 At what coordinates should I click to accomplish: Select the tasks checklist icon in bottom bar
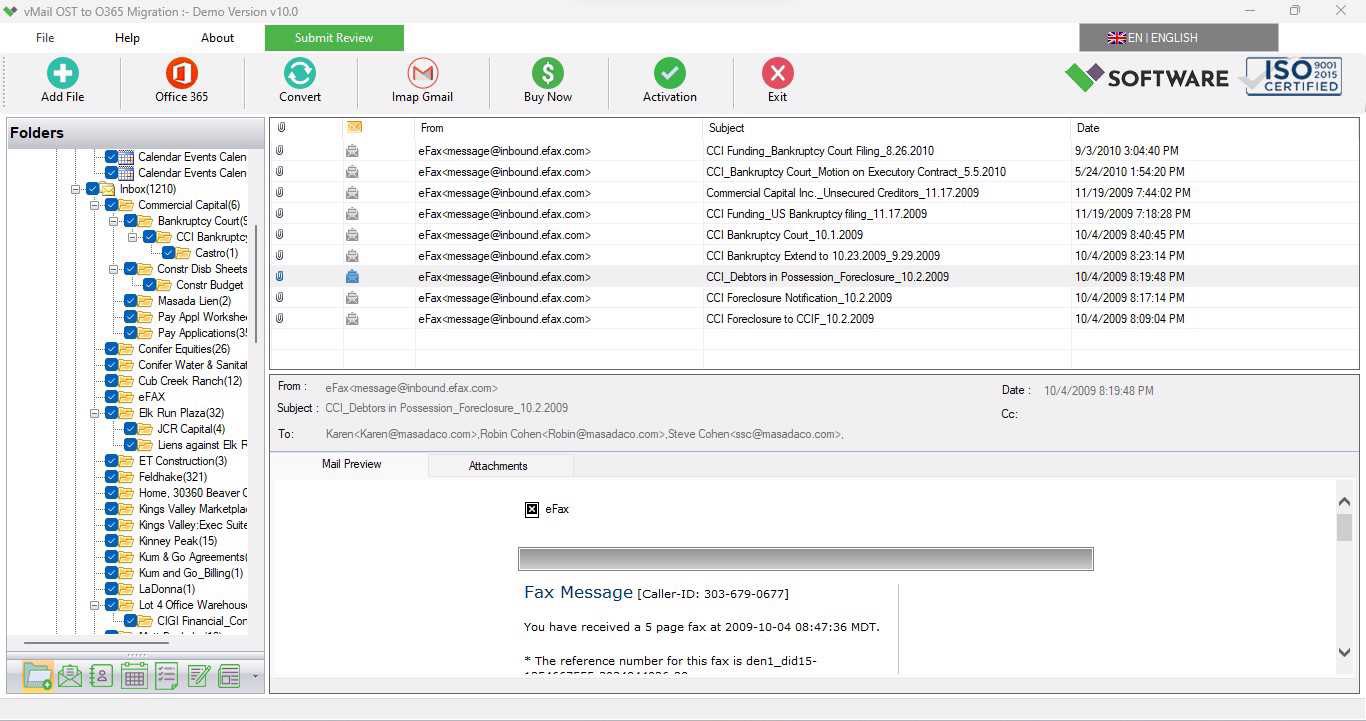click(166, 676)
